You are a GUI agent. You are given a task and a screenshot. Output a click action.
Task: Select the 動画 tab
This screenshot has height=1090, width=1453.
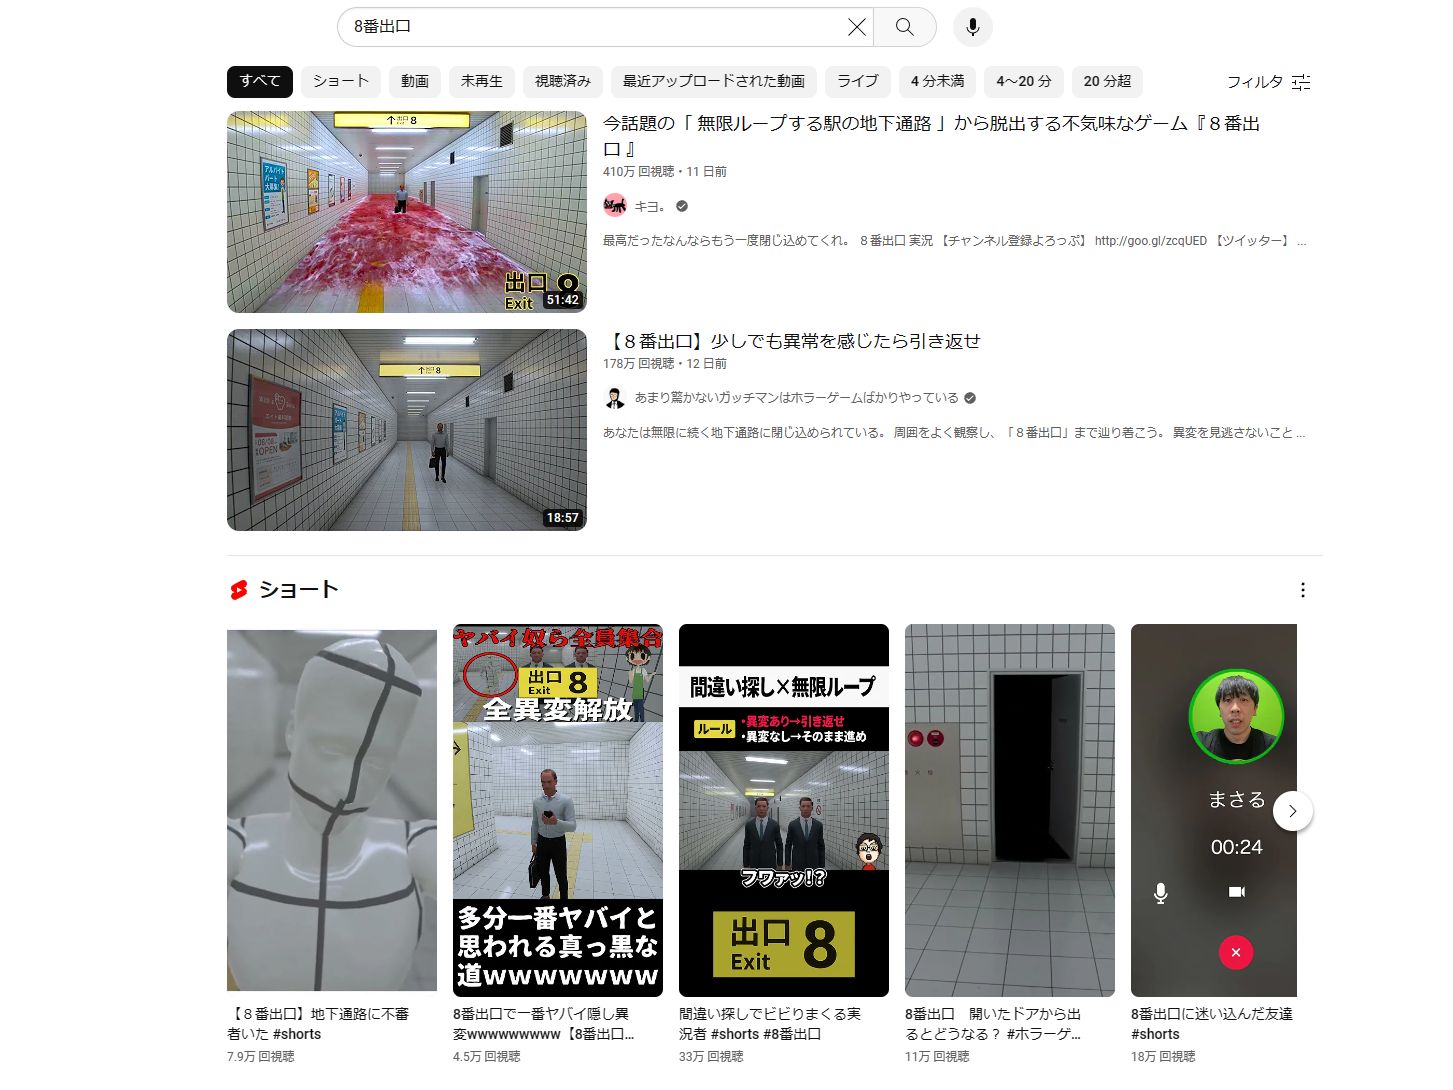413,81
